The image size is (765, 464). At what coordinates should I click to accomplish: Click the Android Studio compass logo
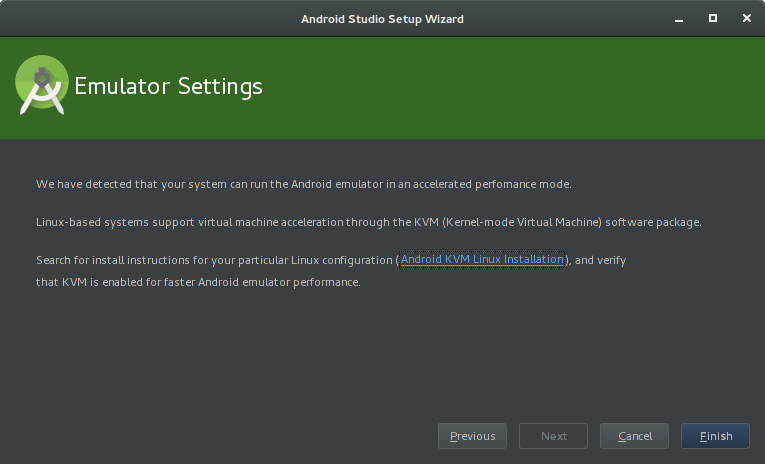[x=42, y=85]
